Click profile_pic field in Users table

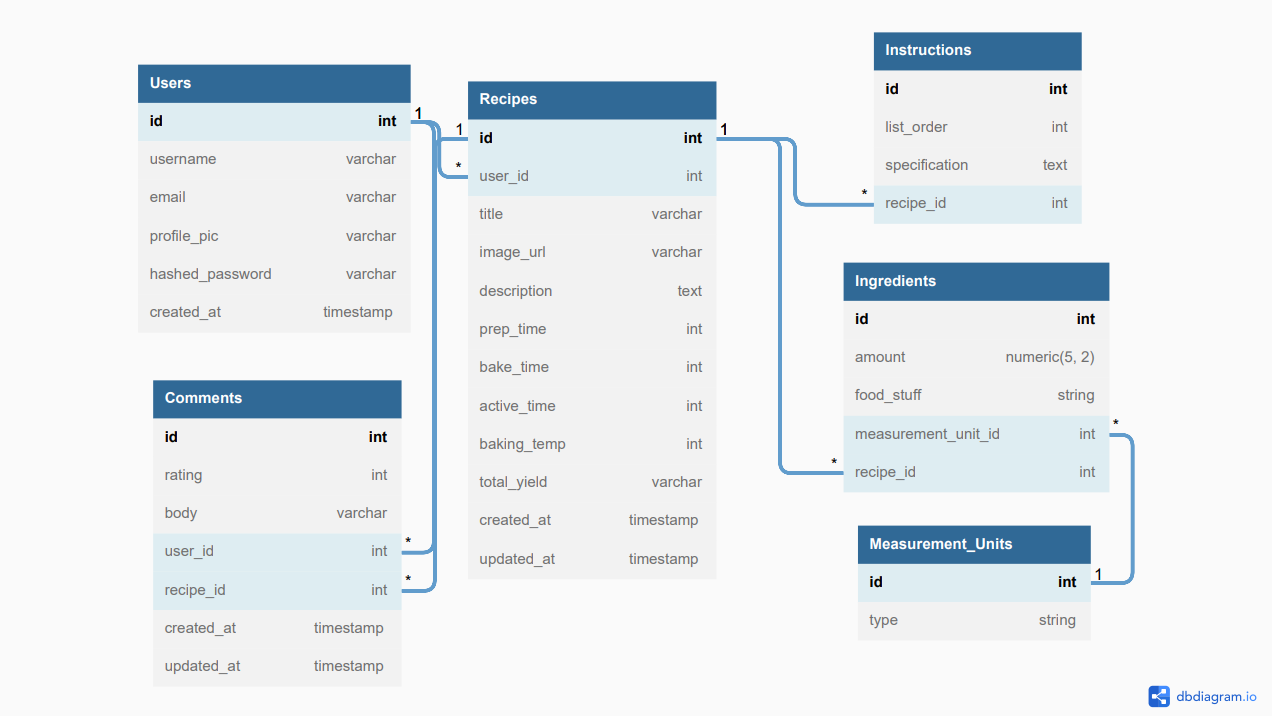(274, 236)
